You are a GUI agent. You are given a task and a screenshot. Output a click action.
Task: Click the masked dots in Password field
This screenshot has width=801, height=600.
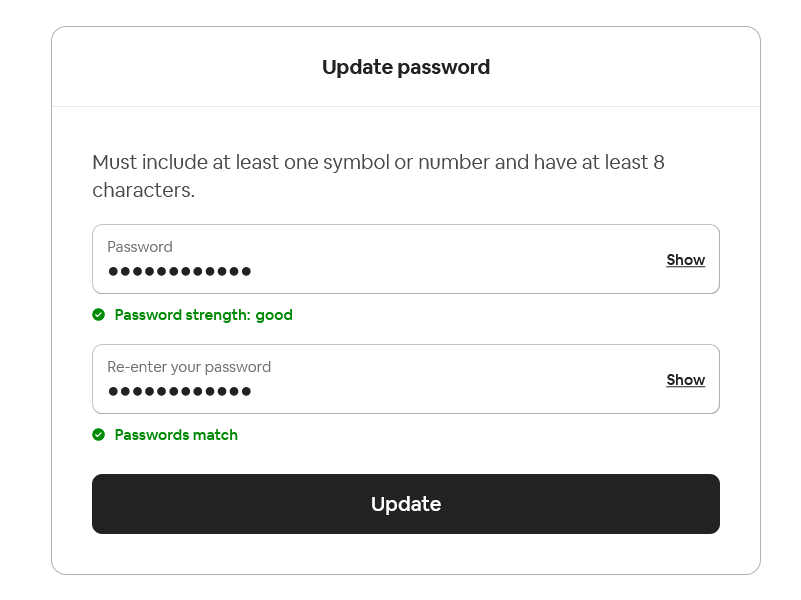coord(179,271)
